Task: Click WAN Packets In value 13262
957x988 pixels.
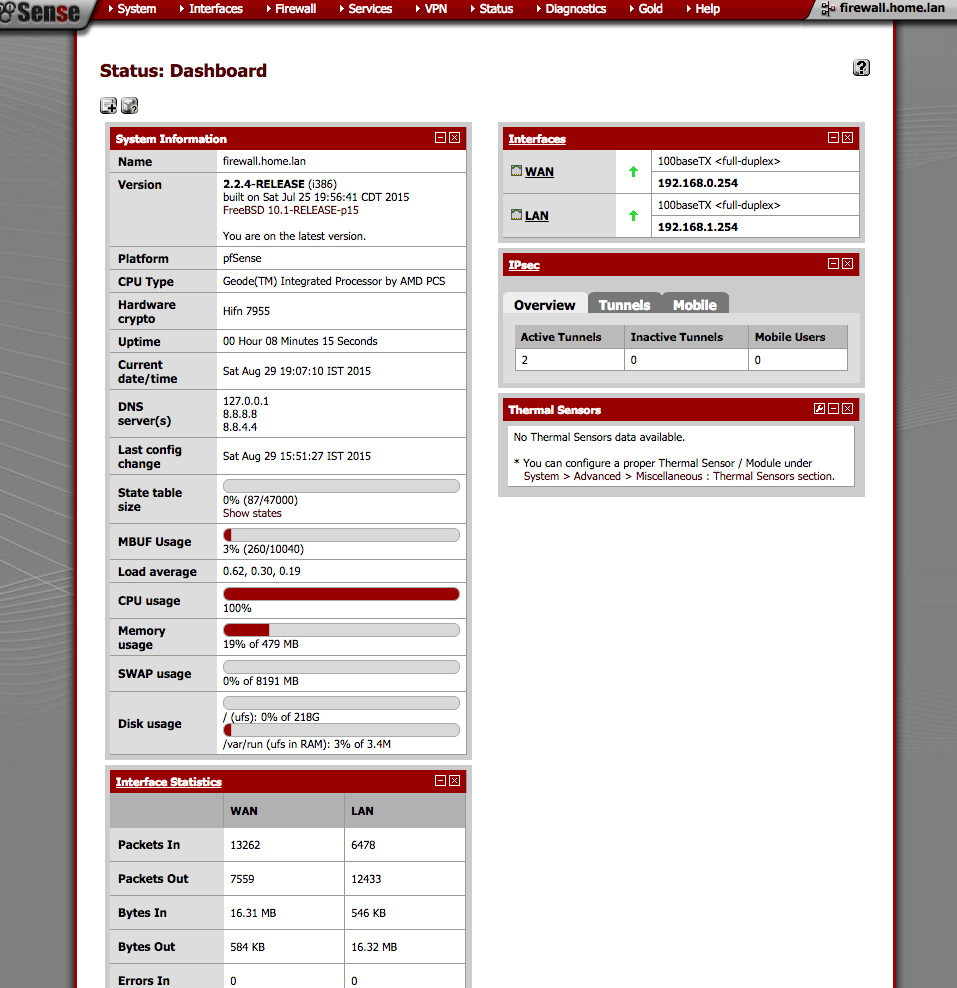Action: pos(245,845)
